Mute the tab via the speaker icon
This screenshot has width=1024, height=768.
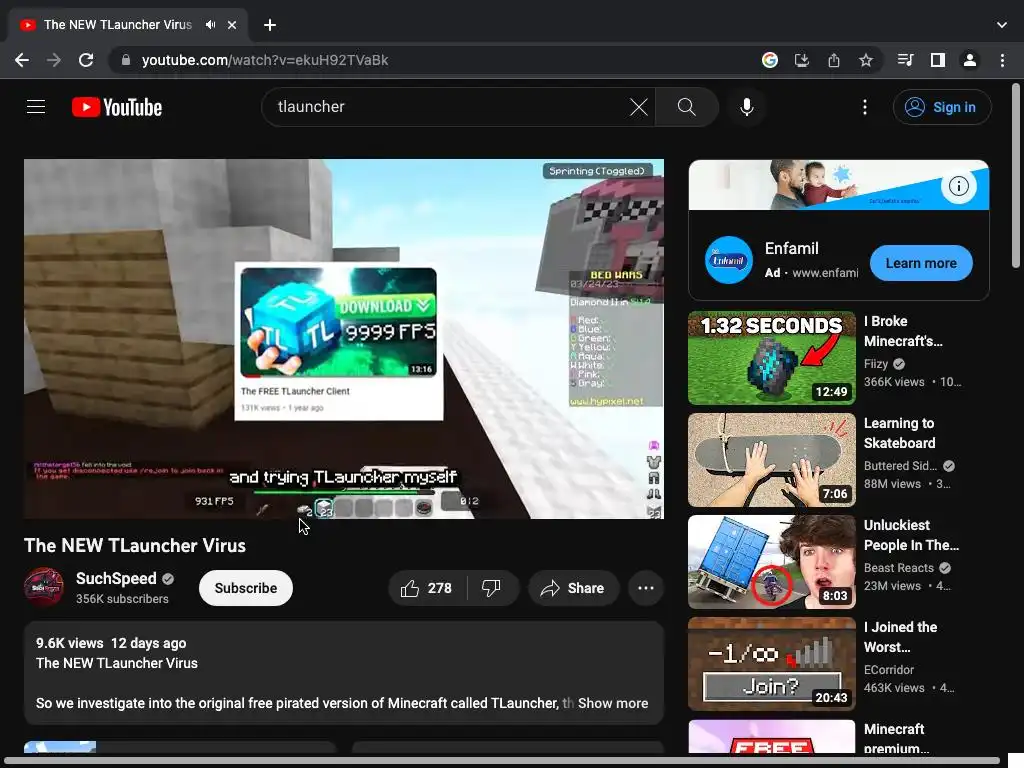coord(210,25)
